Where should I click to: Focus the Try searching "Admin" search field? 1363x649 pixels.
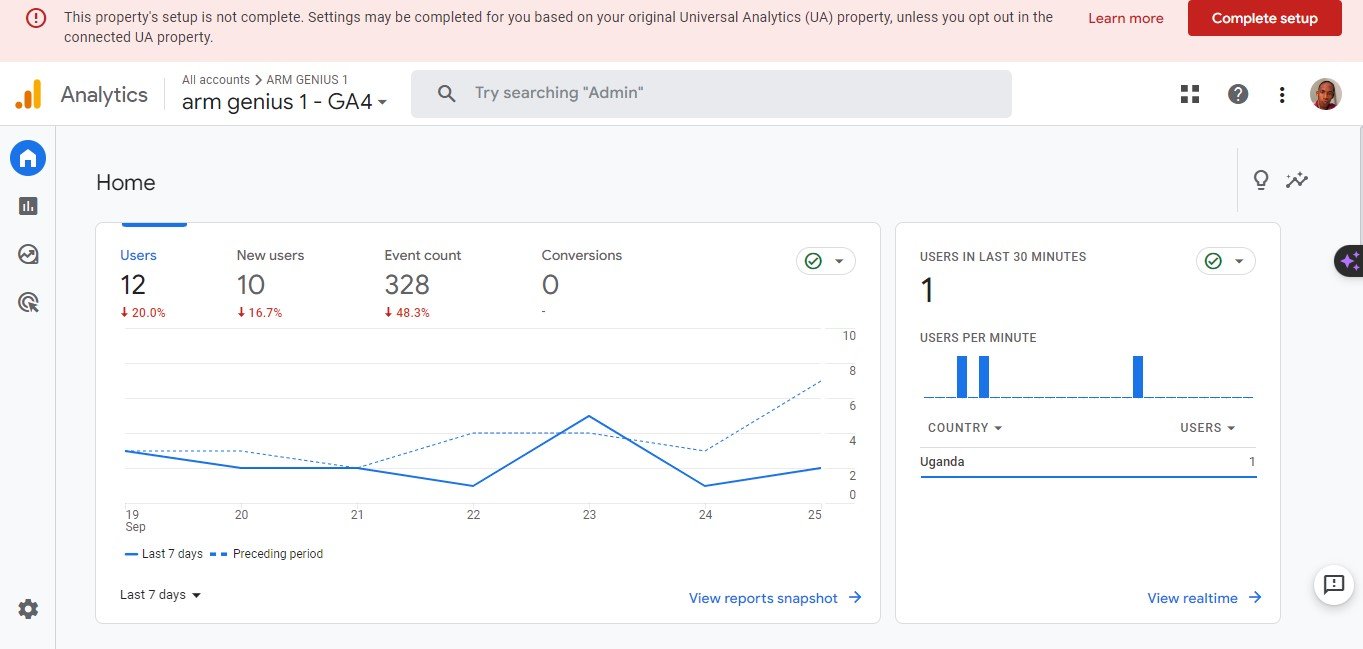tap(711, 93)
